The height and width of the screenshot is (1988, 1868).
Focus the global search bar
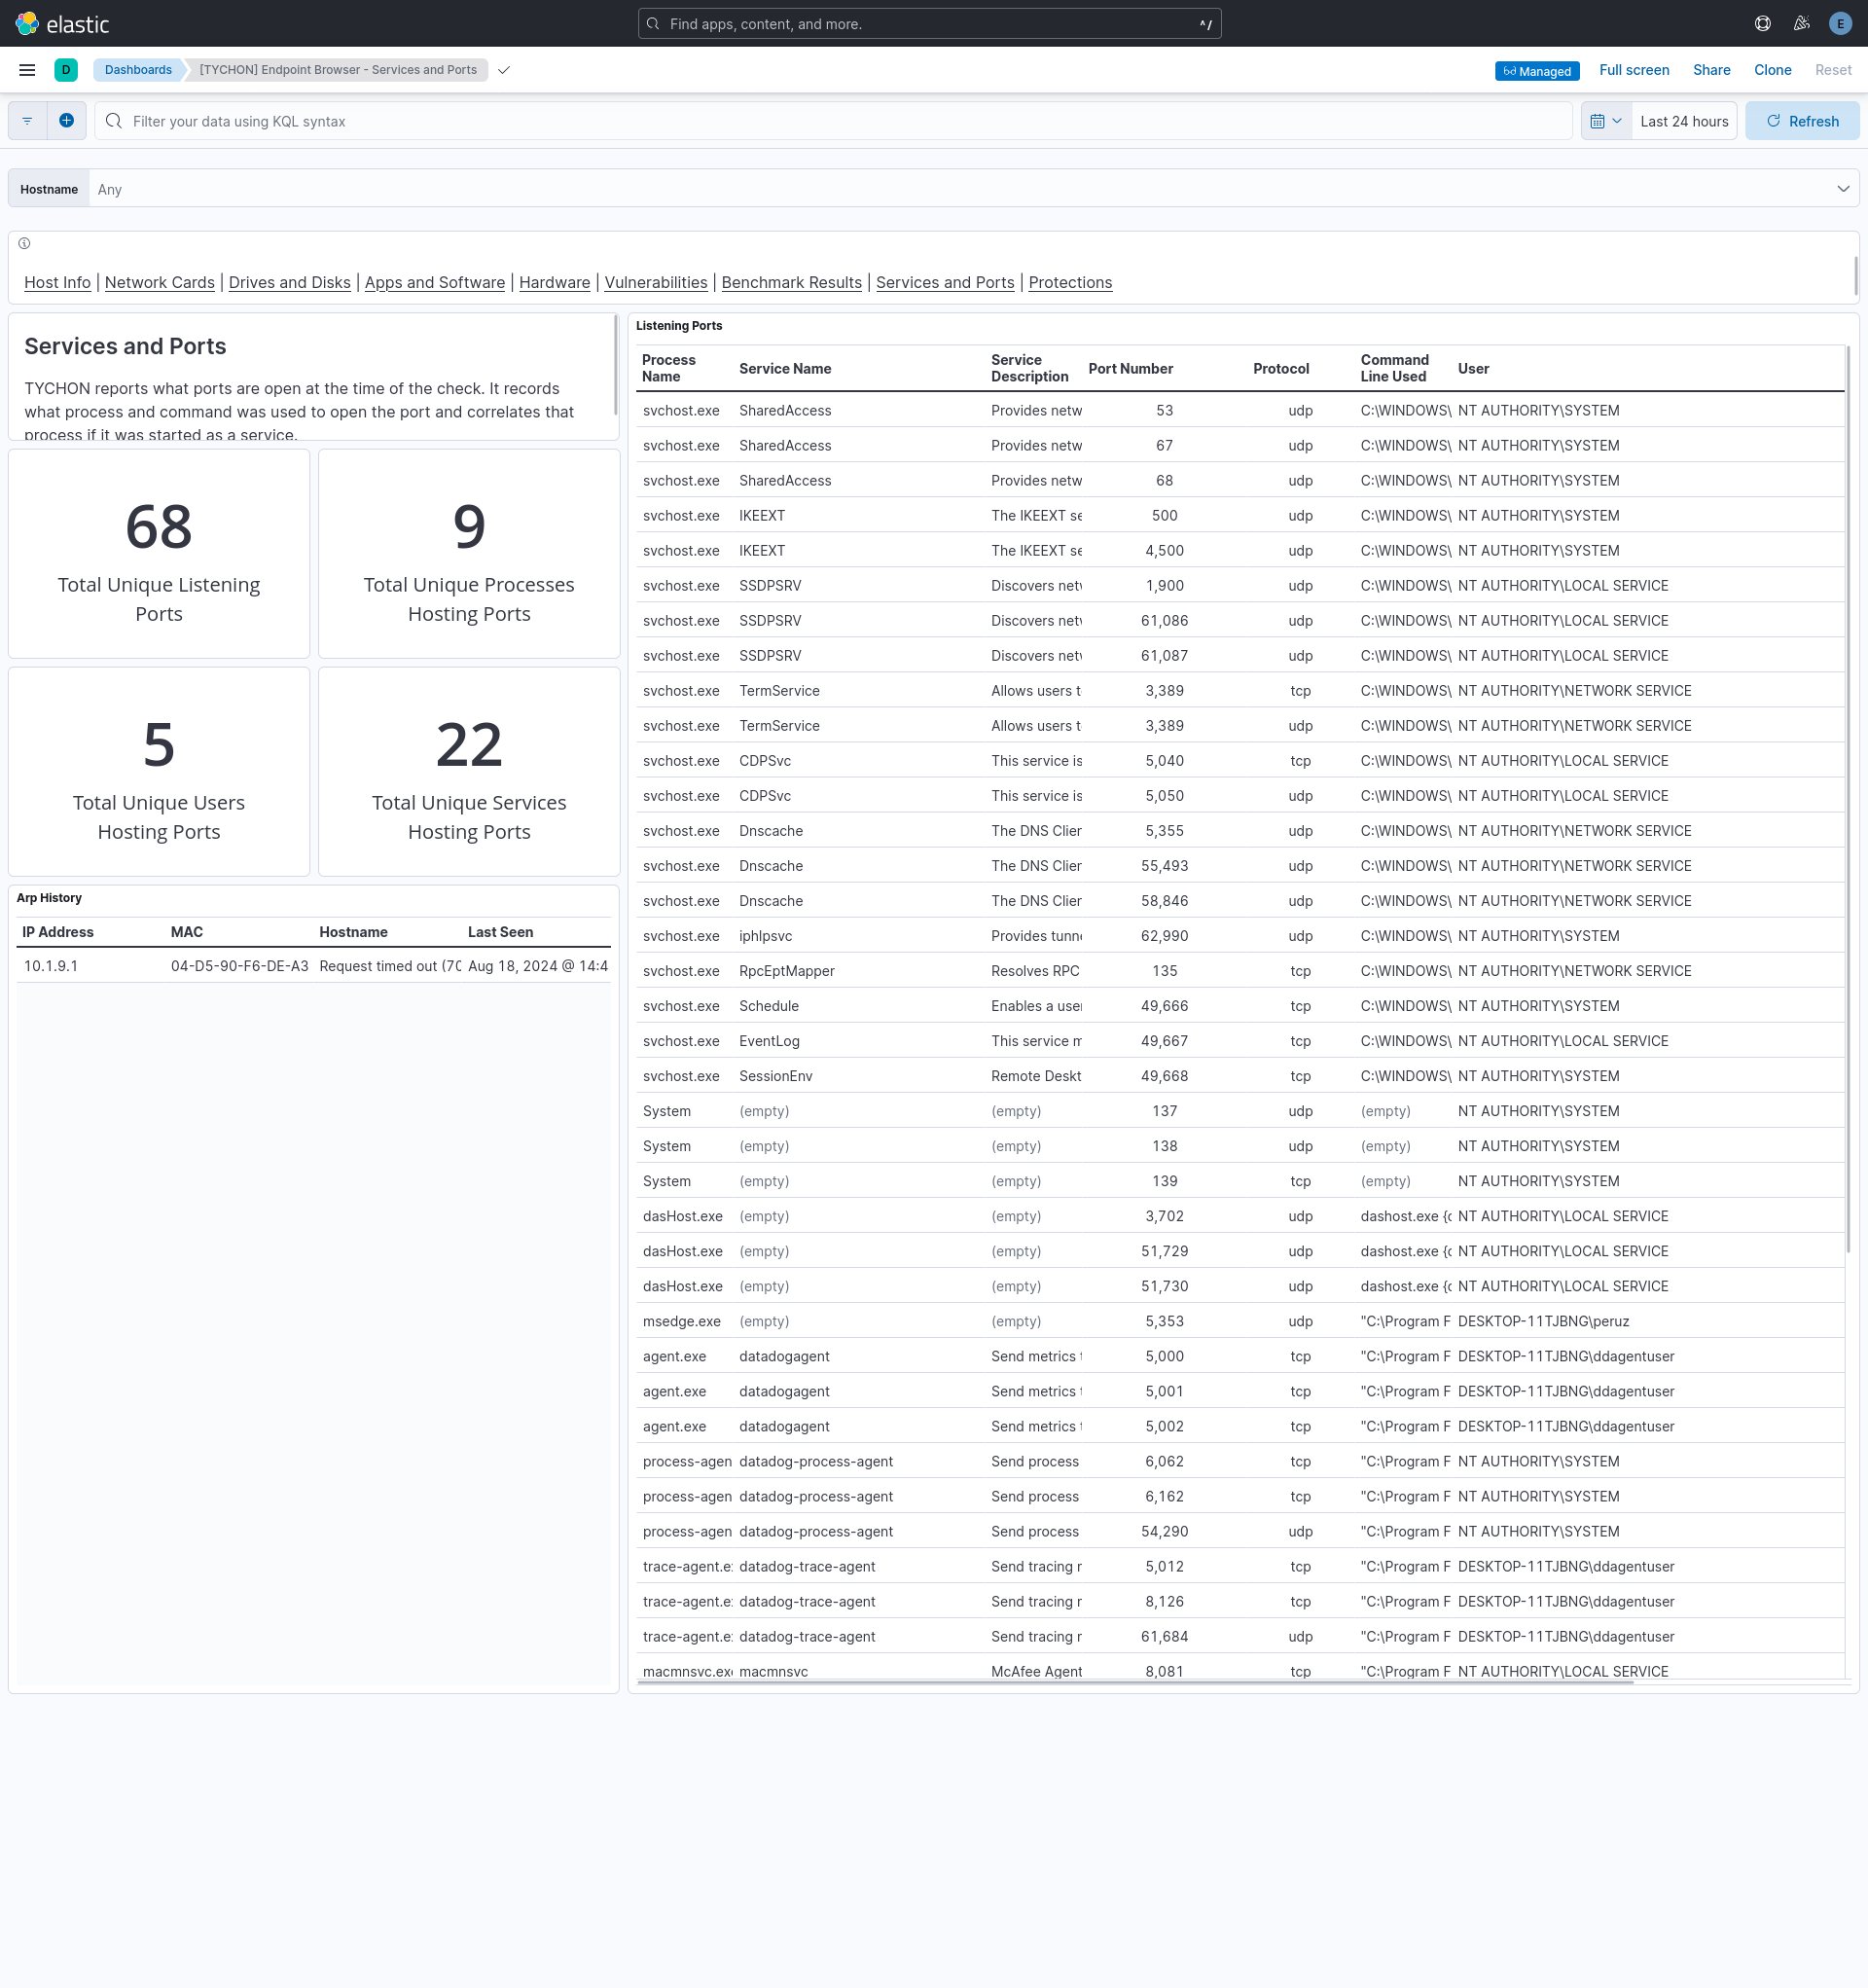tap(929, 24)
